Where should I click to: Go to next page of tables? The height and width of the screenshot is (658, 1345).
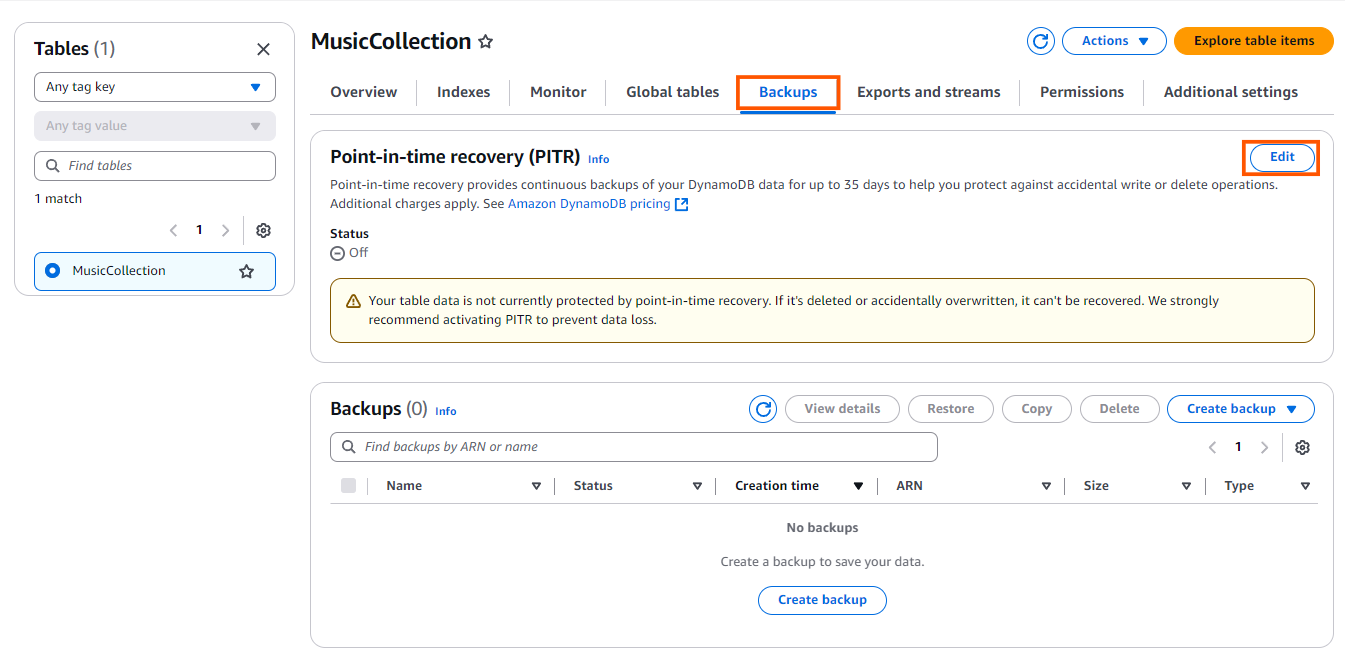[225, 230]
